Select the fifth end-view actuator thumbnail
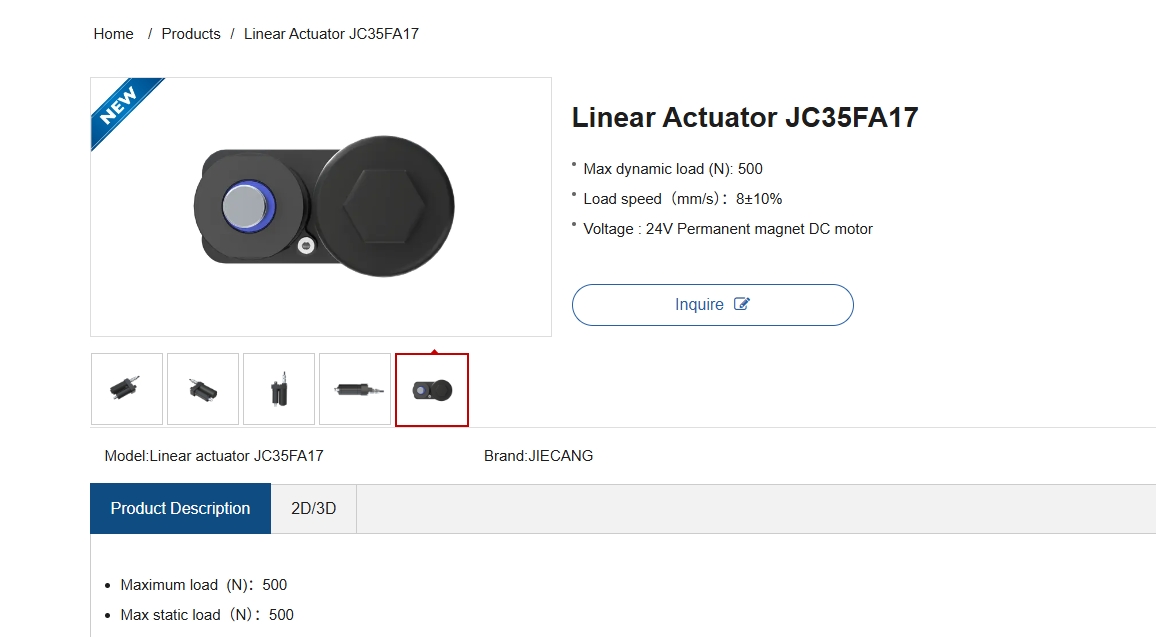 point(432,389)
